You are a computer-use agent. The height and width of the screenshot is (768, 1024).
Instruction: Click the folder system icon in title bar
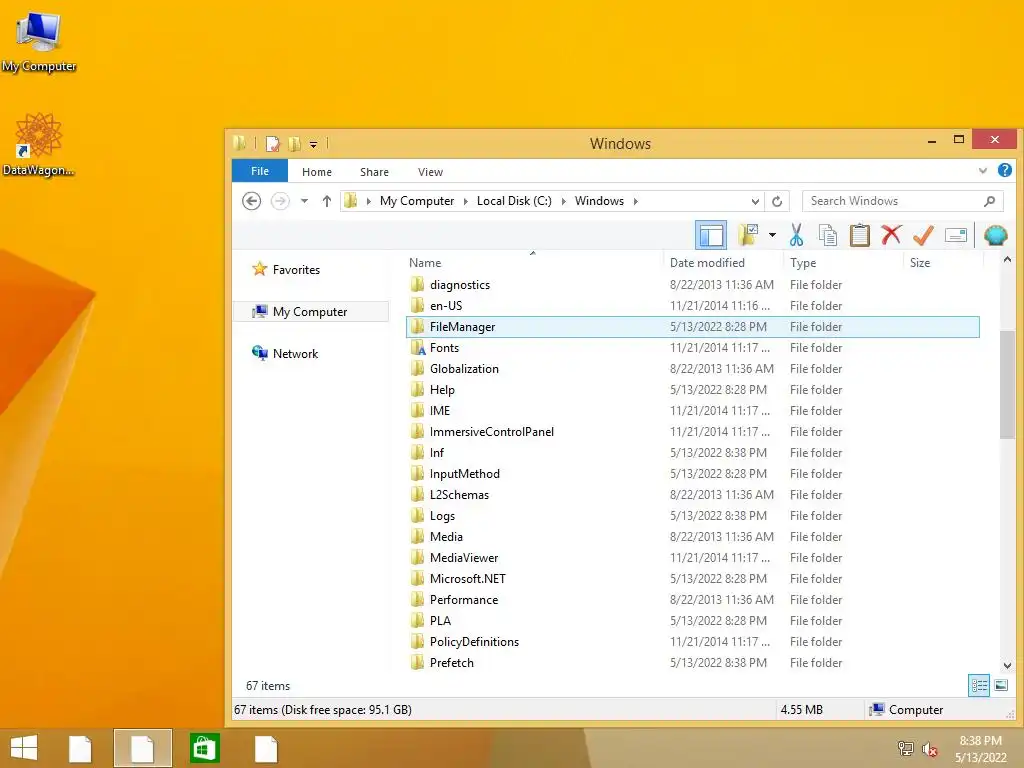(240, 143)
